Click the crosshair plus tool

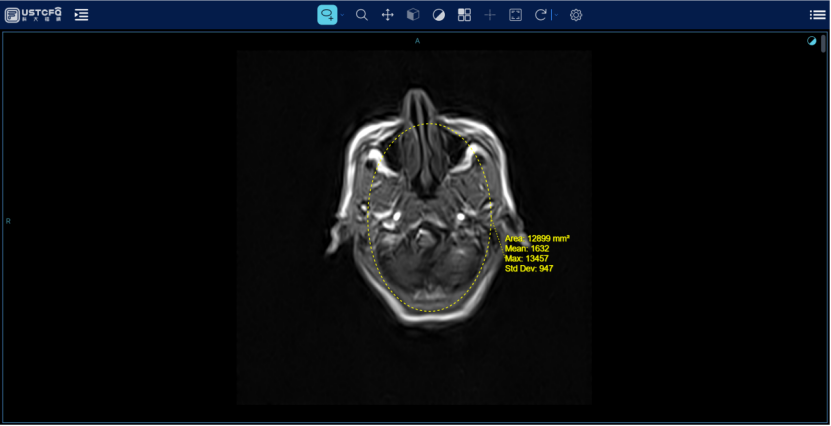pyautogui.click(x=490, y=15)
